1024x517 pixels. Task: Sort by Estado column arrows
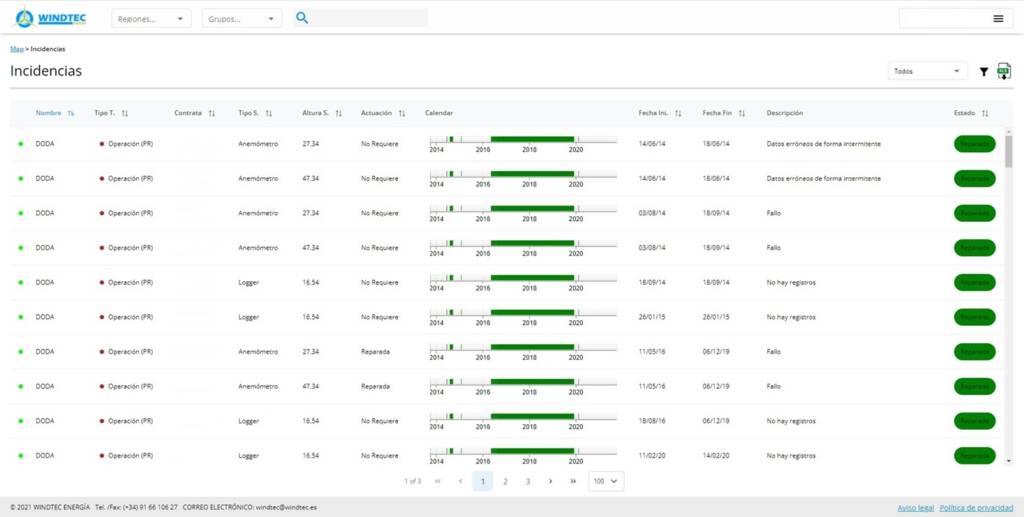click(x=985, y=113)
